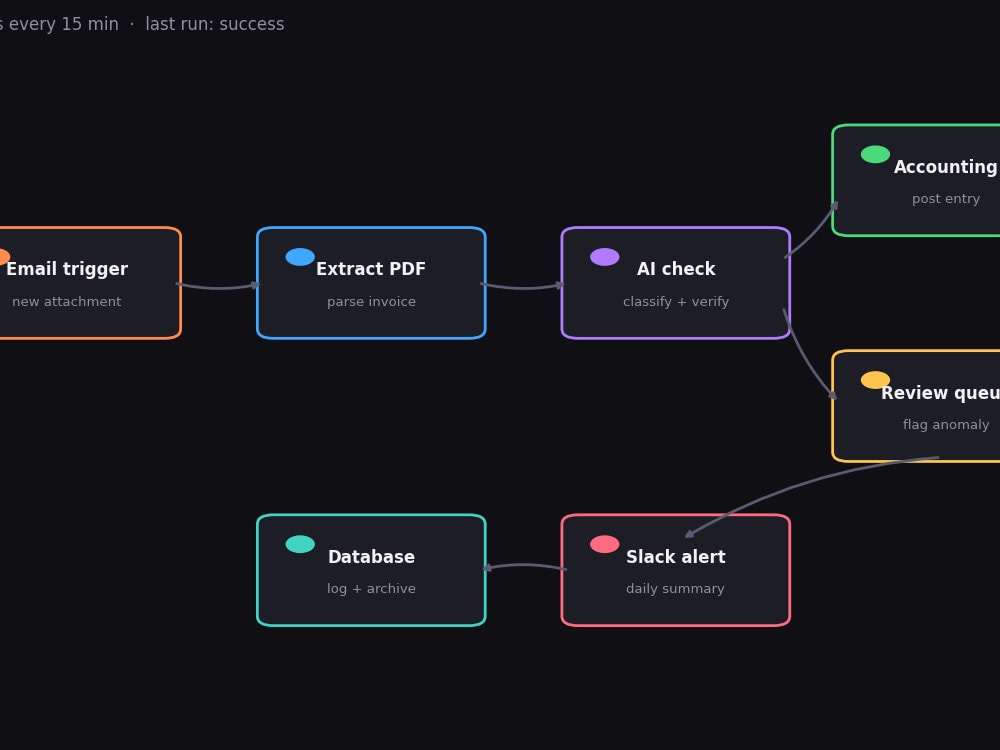Click the blue dot on Extract PDF node
The width and height of the screenshot is (1000, 750).
click(x=300, y=257)
